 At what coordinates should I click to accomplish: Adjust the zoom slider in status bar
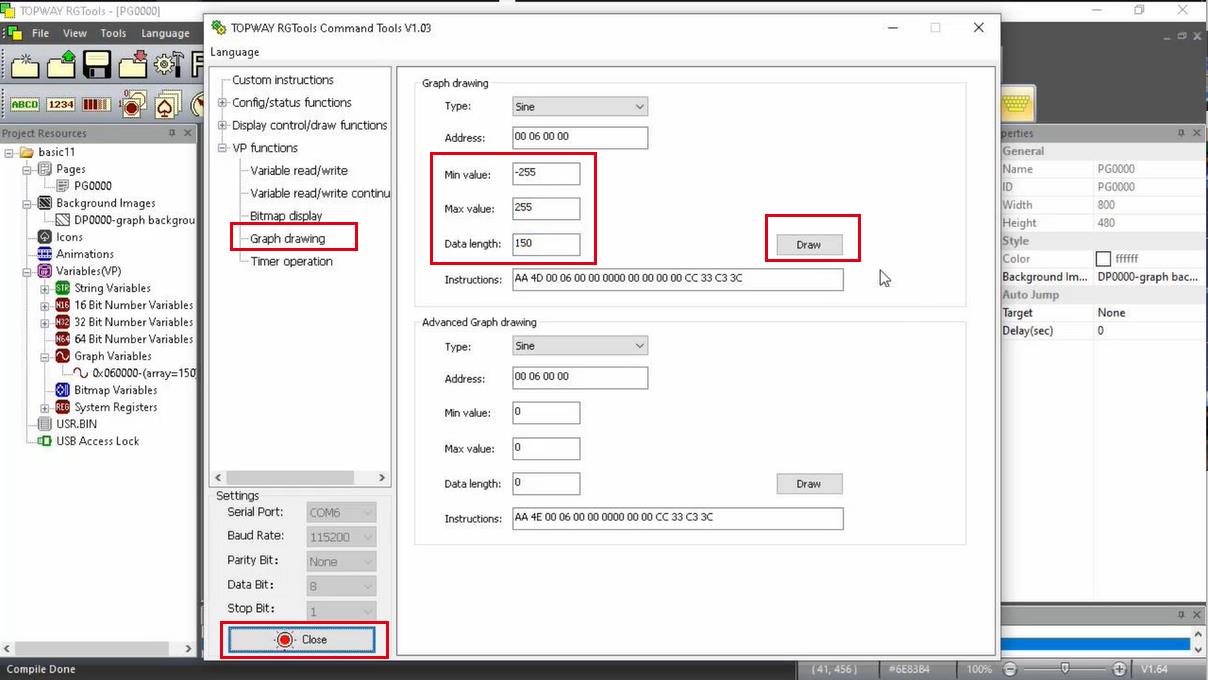click(x=1065, y=669)
